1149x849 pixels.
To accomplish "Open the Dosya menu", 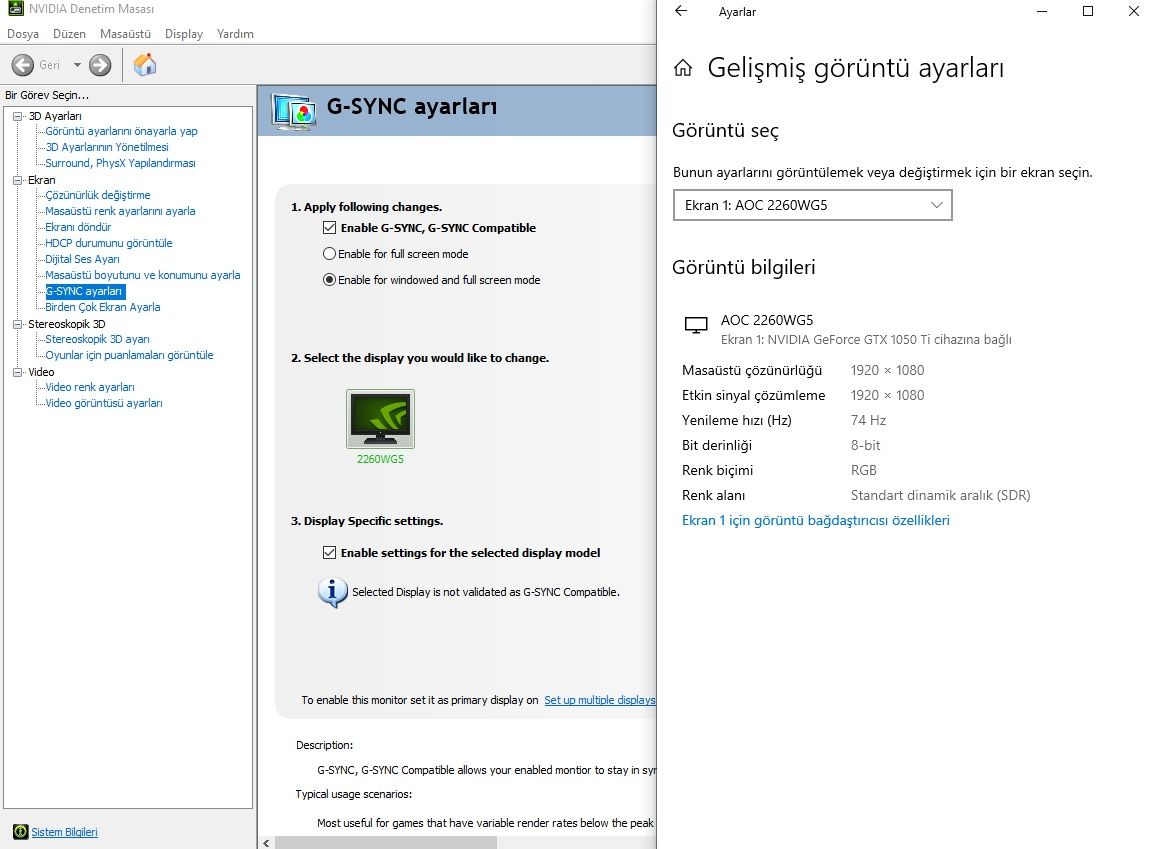I will (23, 34).
